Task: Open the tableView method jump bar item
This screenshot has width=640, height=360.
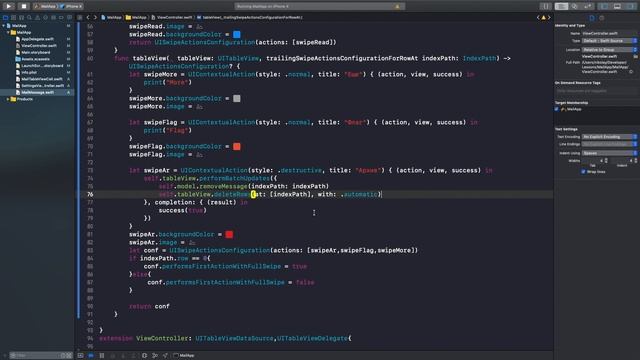Action: (x=250, y=18)
